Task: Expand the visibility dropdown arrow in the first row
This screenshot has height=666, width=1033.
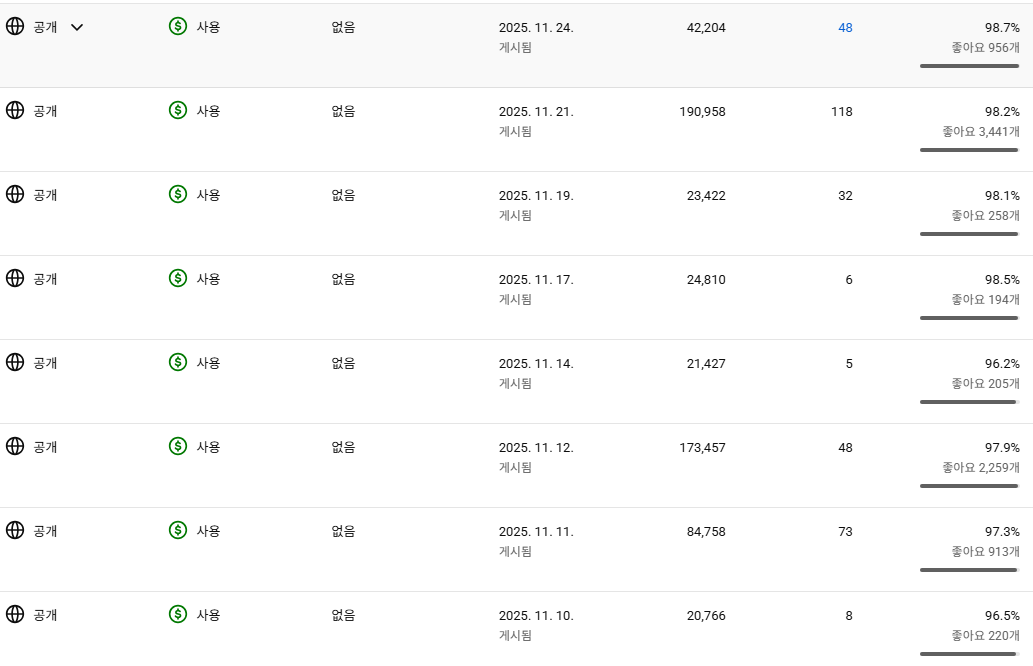Action: coord(77,27)
